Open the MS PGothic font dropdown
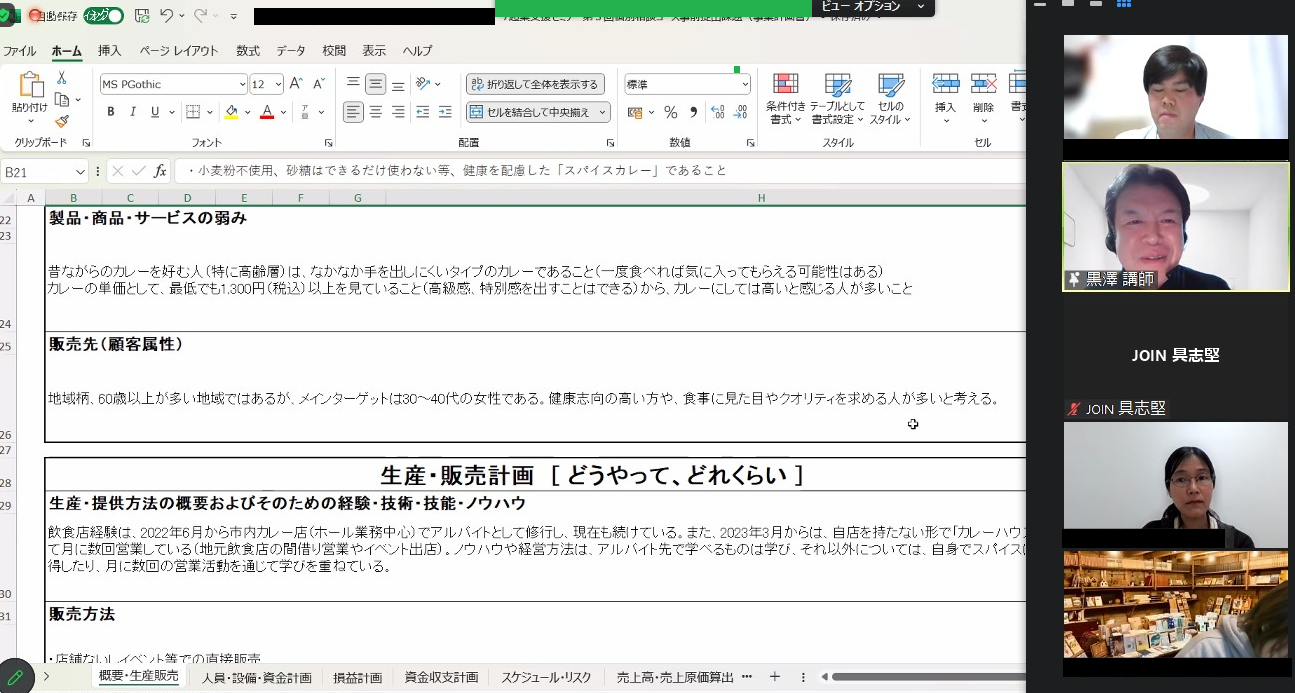The height and width of the screenshot is (693, 1295). 242,85
